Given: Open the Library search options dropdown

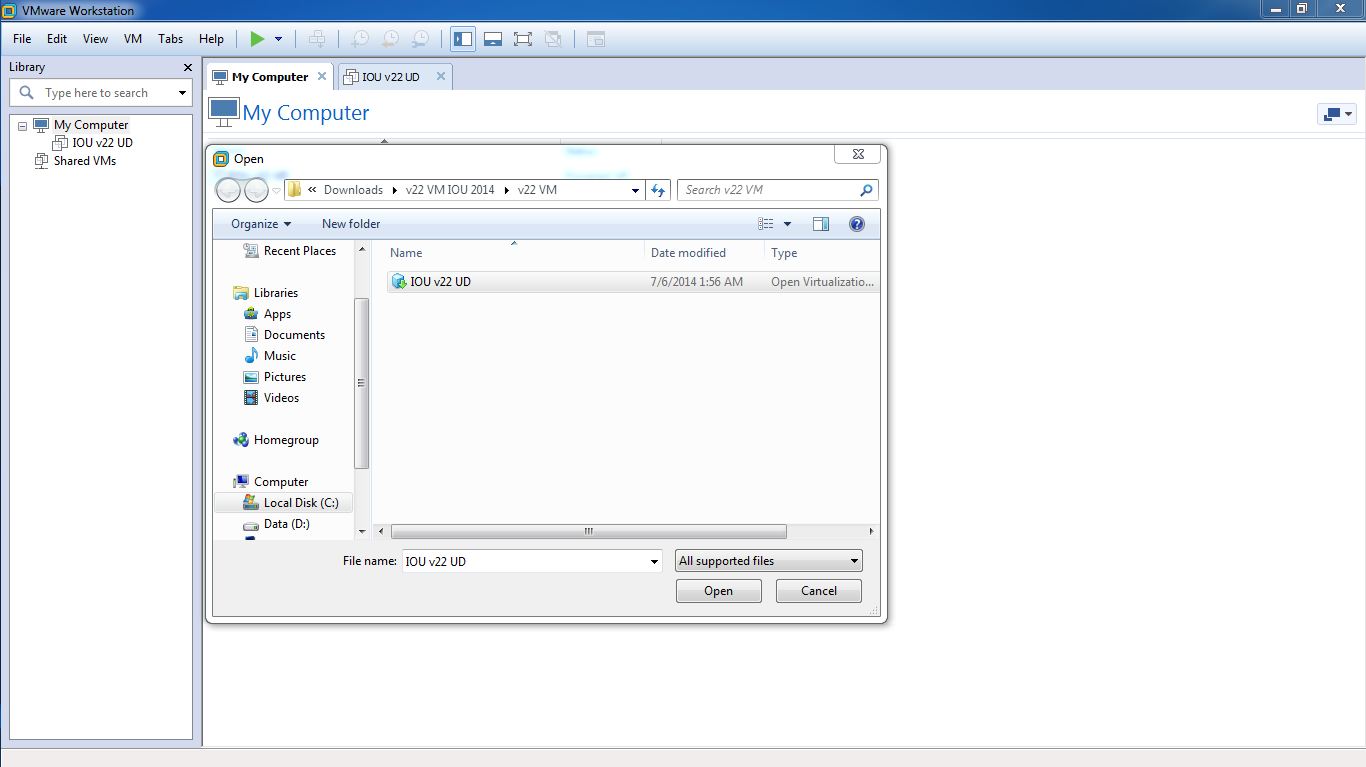Looking at the screenshot, I should [182, 93].
